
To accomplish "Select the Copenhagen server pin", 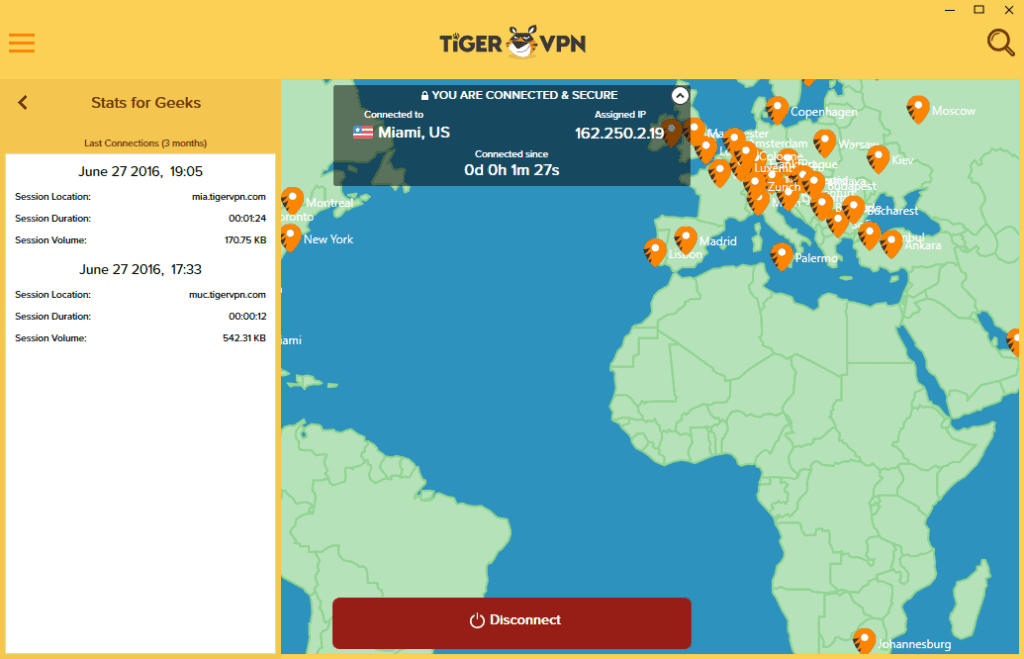I will click(777, 109).
